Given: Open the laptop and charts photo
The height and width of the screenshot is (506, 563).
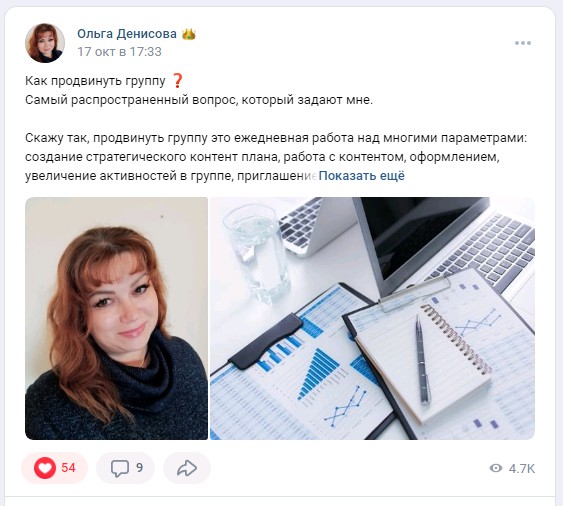Looking at the screenshot, I should click(372, 318).
